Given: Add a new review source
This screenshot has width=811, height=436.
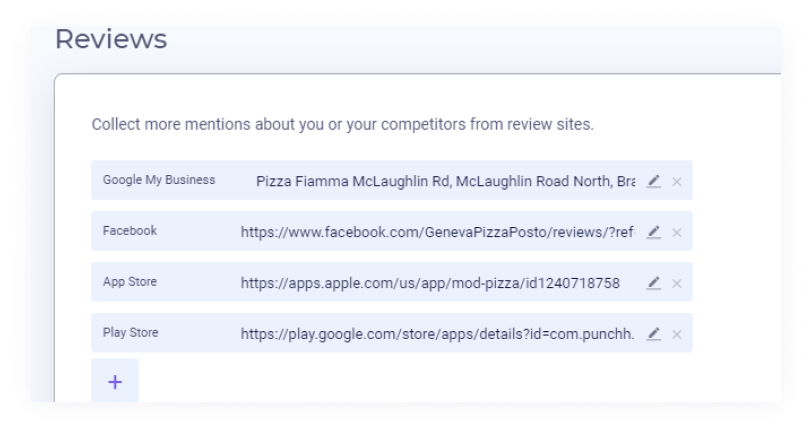Looking at the screenshot, I should [115, 382].
